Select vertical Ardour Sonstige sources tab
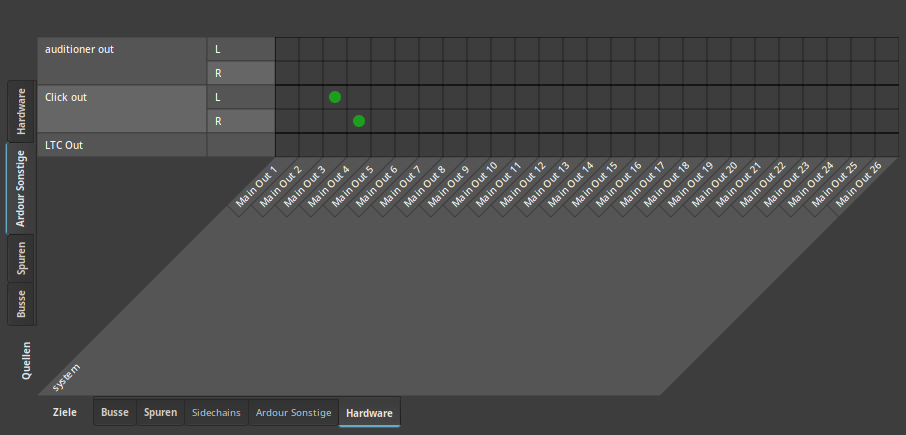 pyautogui.click(x=21, y=189)
